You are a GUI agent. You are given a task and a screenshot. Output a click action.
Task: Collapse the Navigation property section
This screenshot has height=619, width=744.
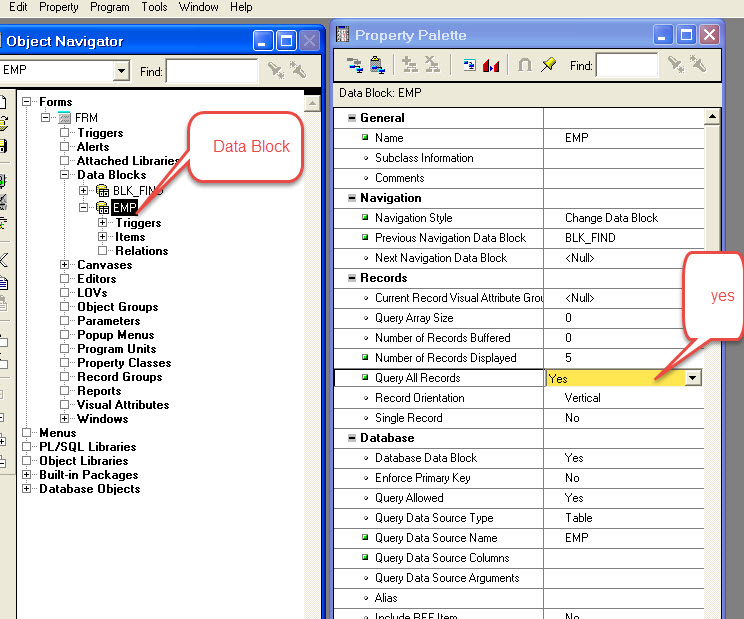[x=352, y=198]
